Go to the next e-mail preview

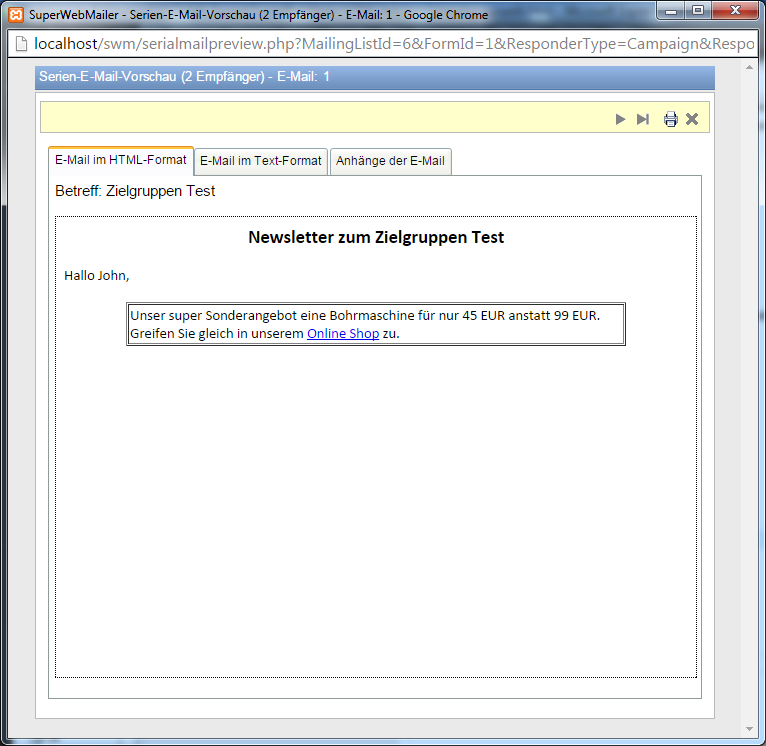[620, 119]
